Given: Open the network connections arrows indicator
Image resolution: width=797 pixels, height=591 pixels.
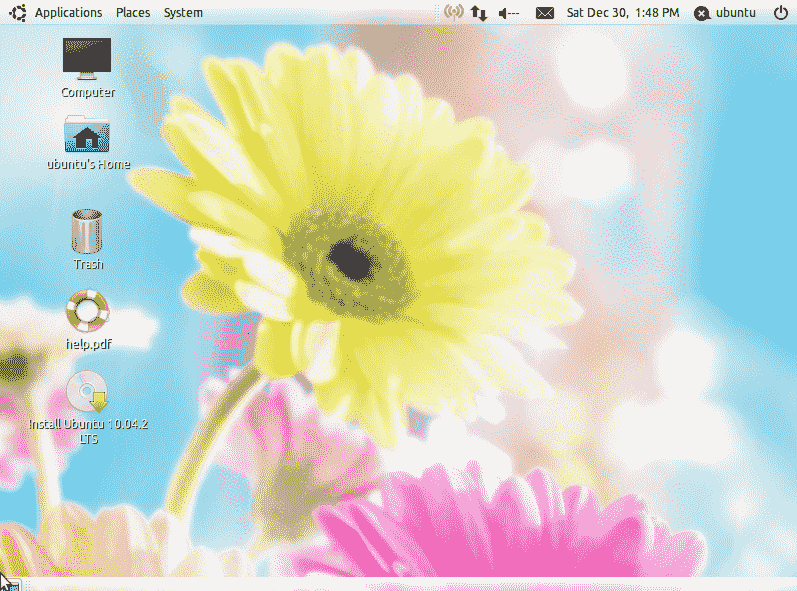Looking at the screenshot, I should (x=479, y=13).
